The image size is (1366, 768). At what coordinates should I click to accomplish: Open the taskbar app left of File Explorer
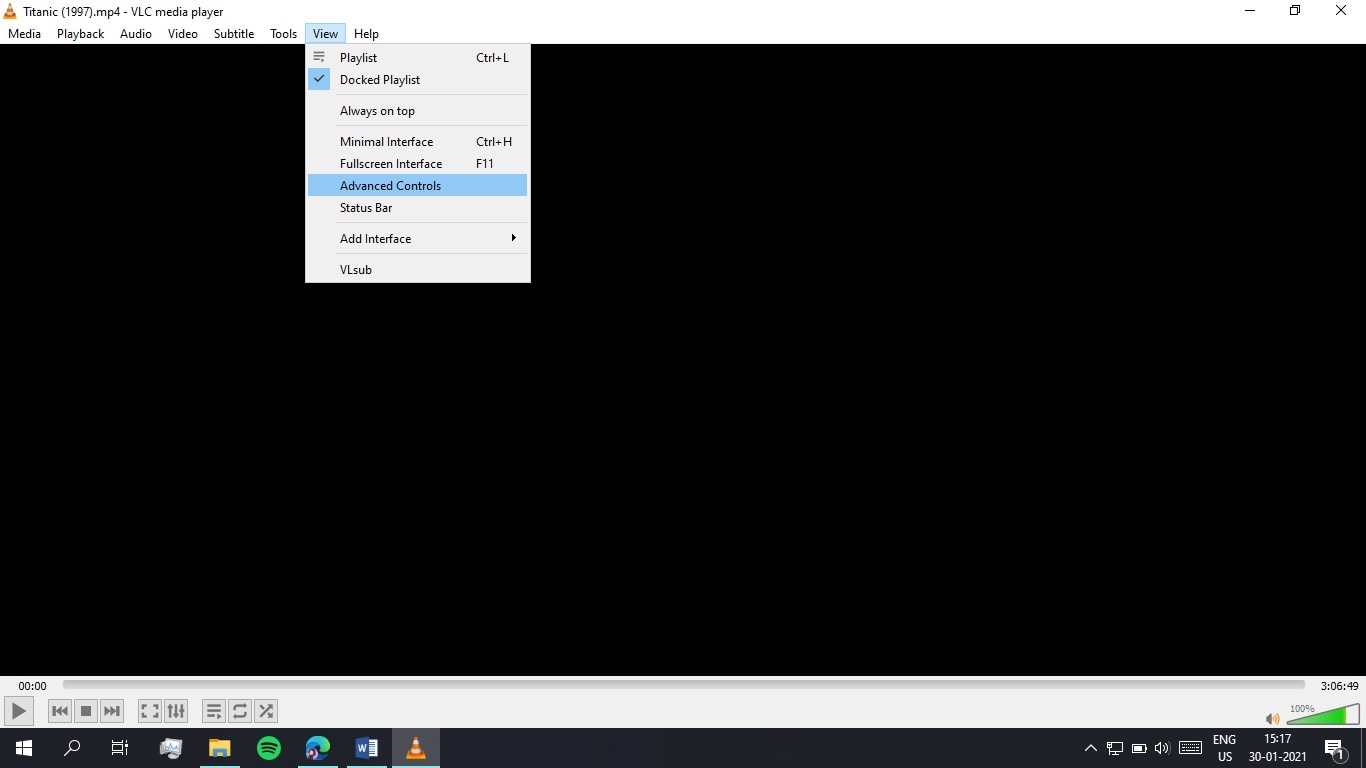pos(171,748)
